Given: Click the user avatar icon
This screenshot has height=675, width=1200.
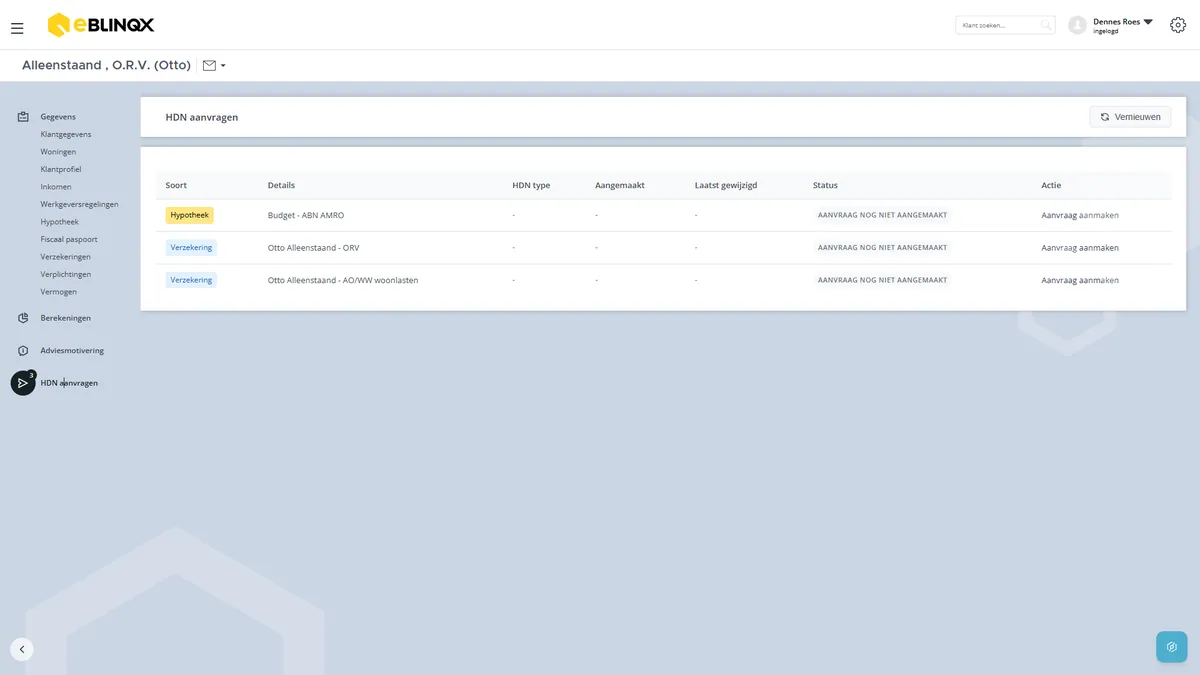Looking at the screenshot, I should pos(1077,25).
